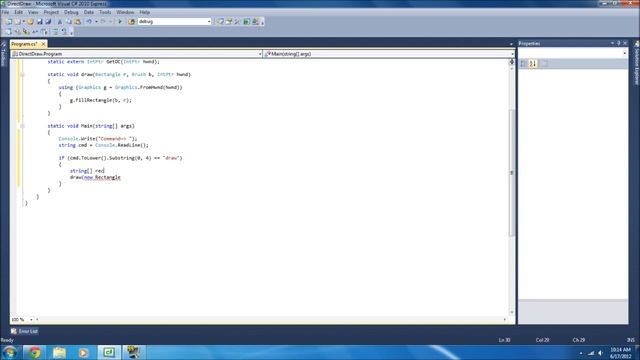Screen dimensions: 640x360
Task: Click the New Project toolbar icon
Action: [8, 22]
